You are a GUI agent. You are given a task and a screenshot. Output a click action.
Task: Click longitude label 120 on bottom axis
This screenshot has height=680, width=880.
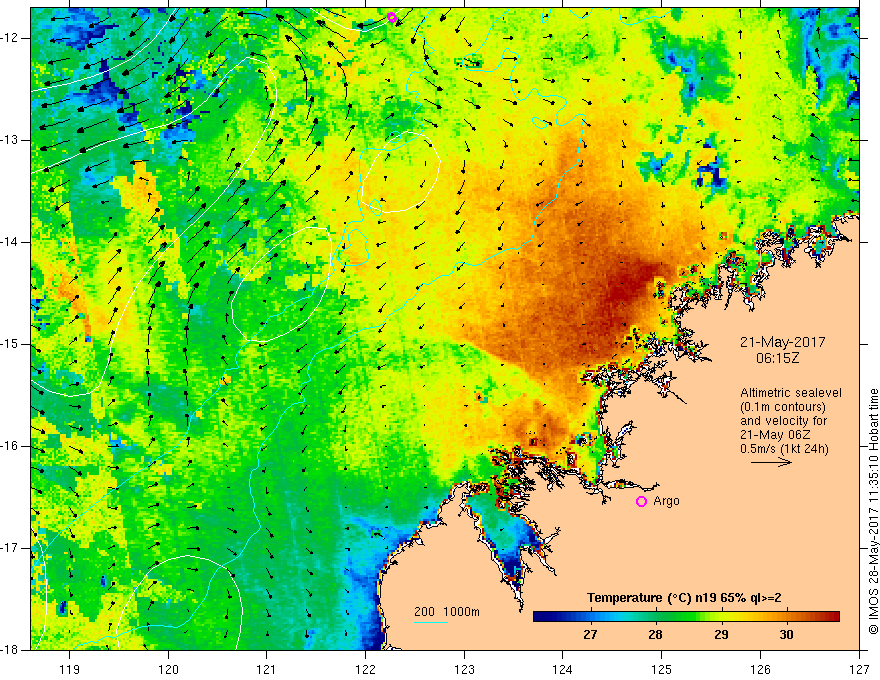coord(168,669)
